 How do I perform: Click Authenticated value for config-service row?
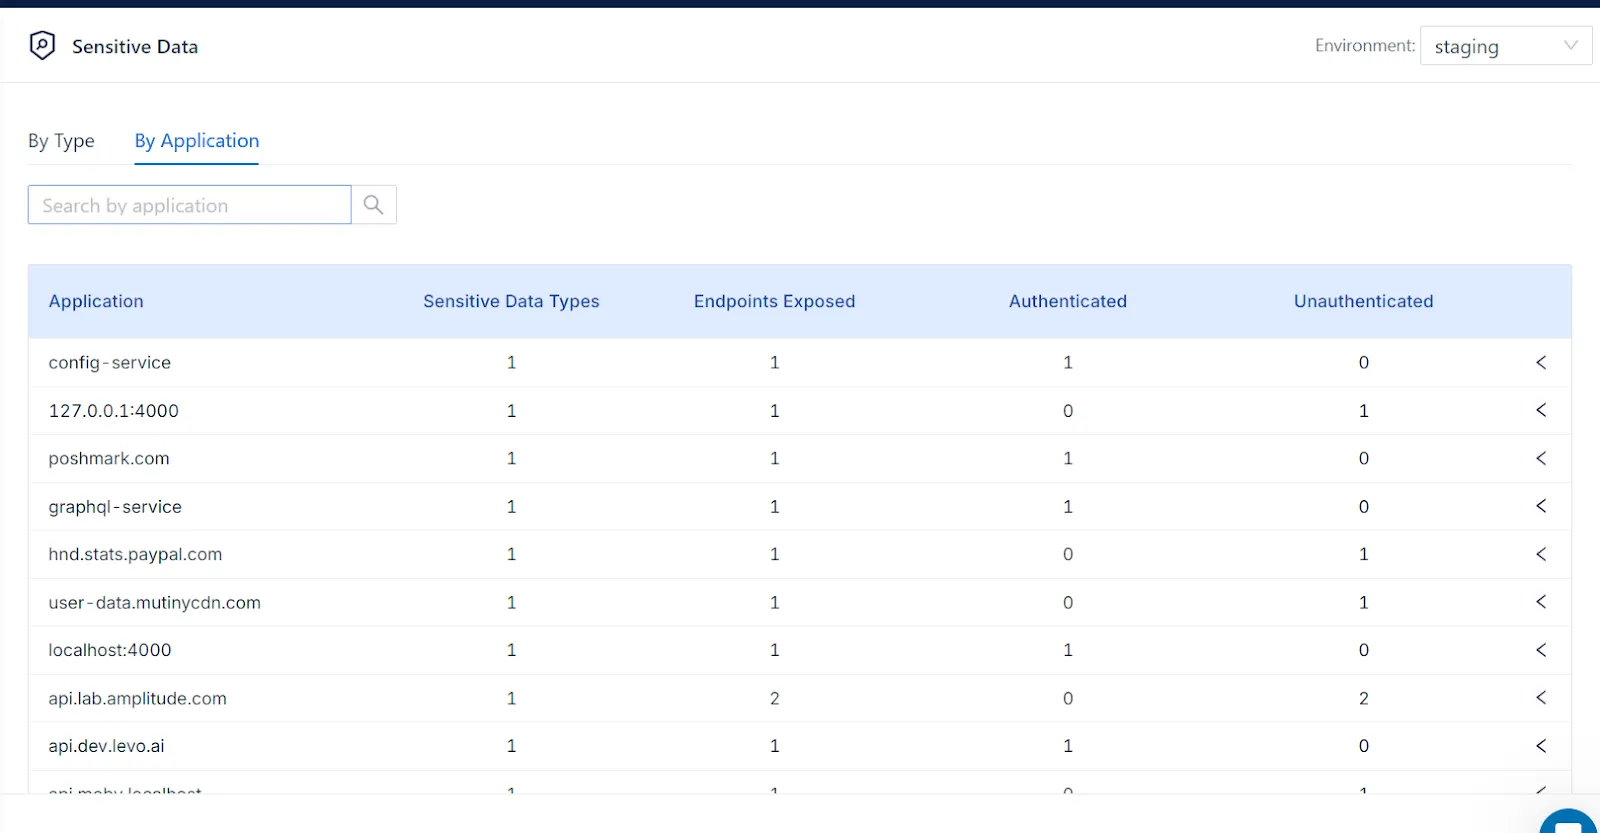(1067, 363)
